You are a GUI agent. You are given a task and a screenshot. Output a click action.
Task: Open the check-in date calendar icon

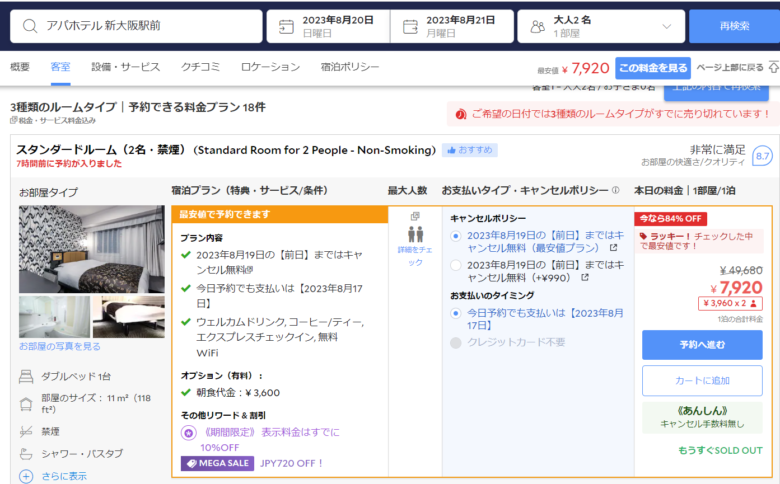(x=286, y=27)
